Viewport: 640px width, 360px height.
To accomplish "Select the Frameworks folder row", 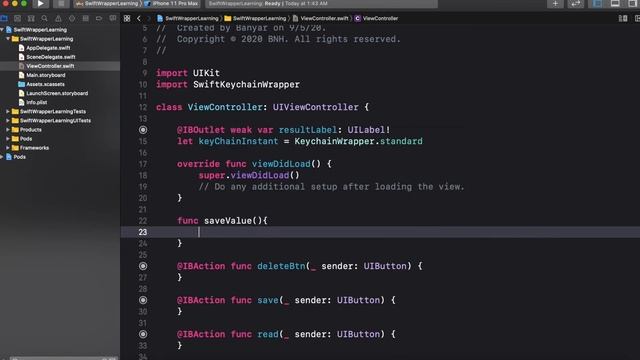I will tap(60, 148).
